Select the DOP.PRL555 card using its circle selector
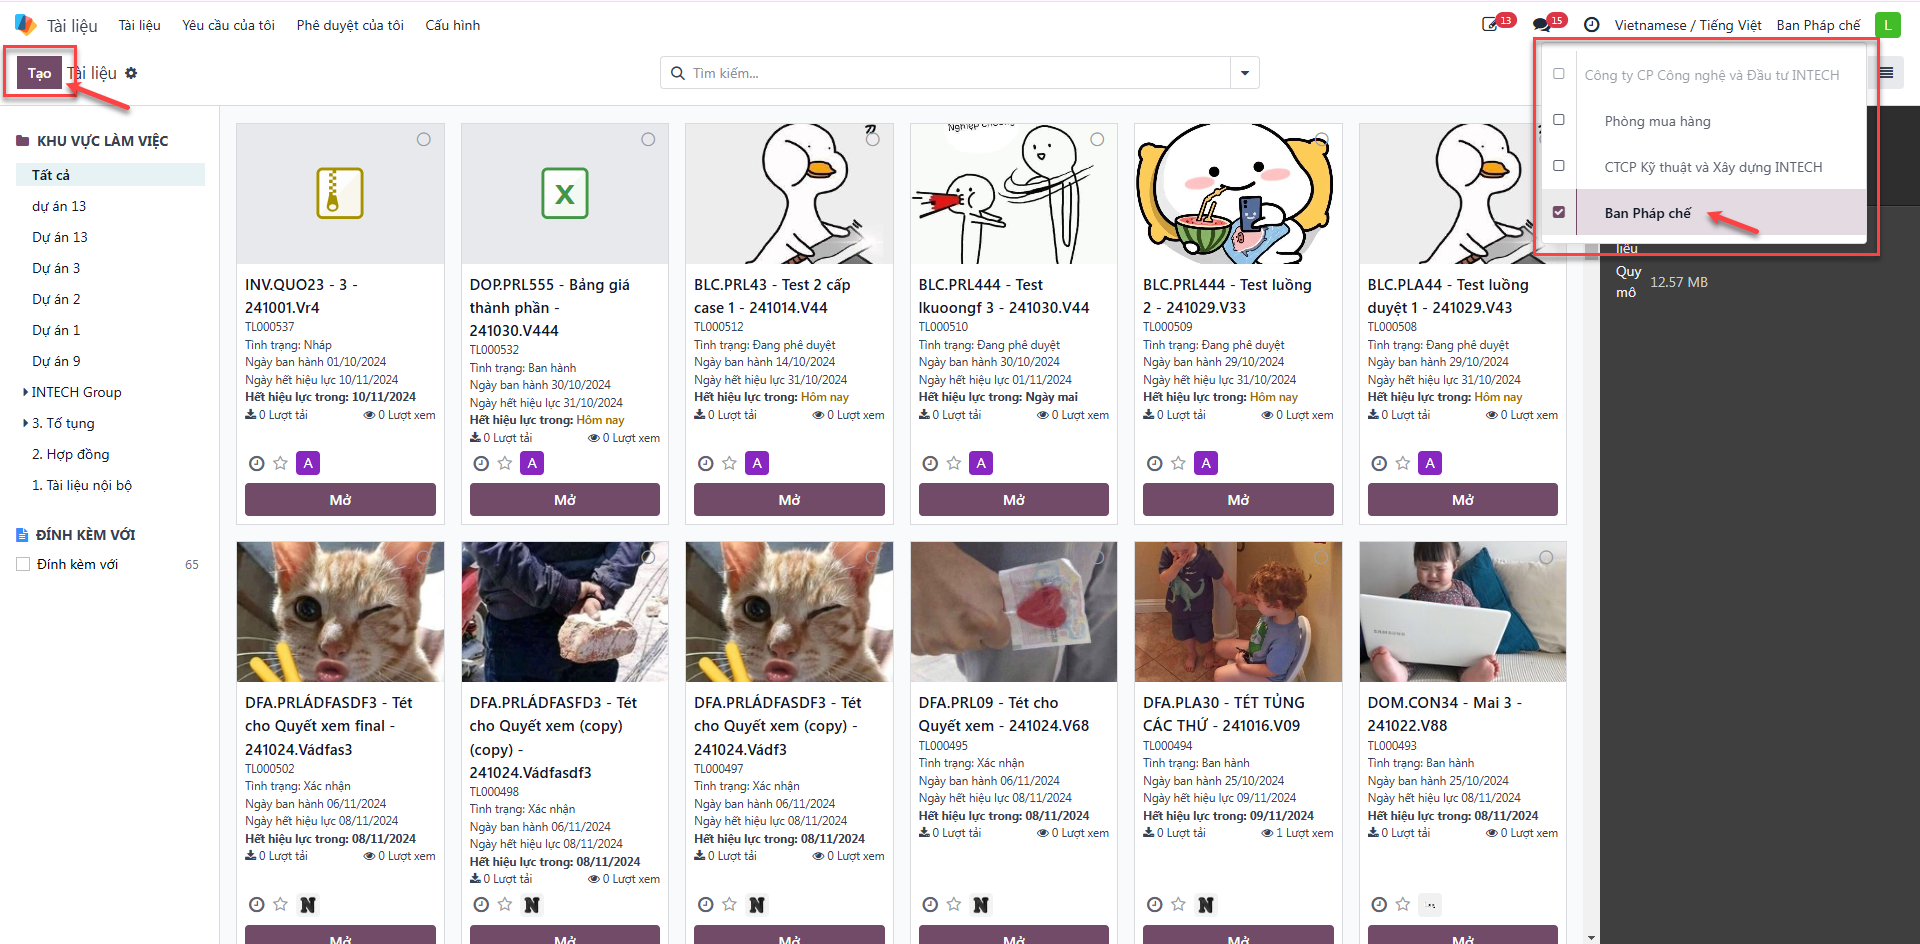Image resolution: width=1920 pixels, height=944 pixels. [x=648, y=139]
